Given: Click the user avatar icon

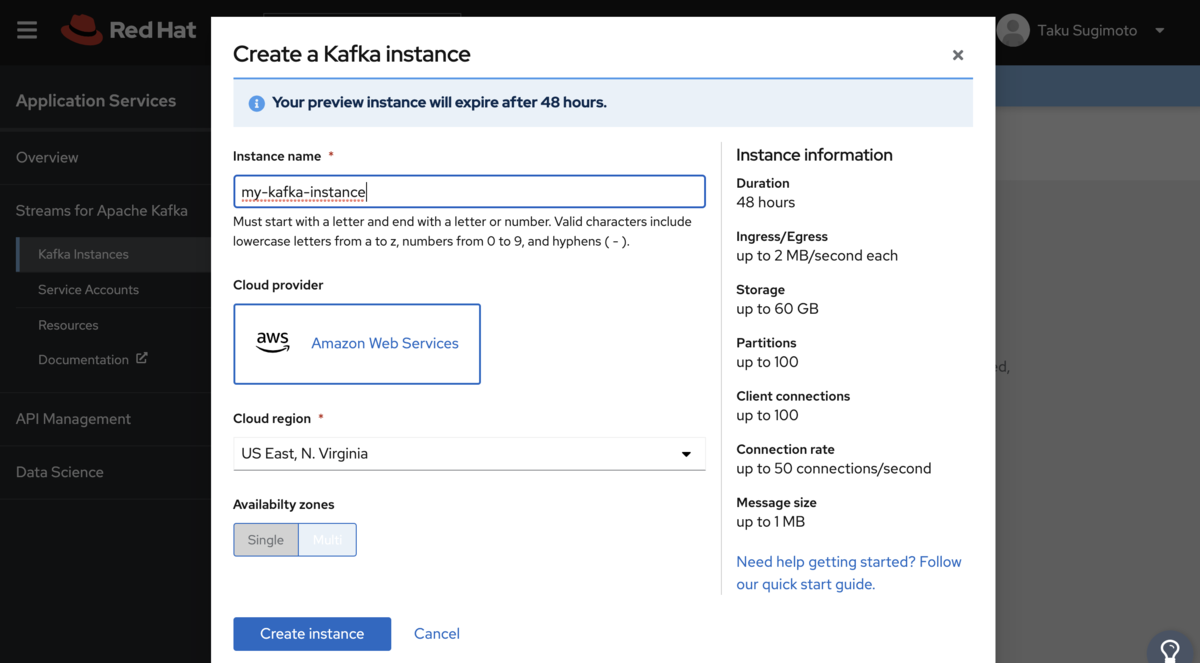Looking at the screenshot, I should tap(1013, 30).
